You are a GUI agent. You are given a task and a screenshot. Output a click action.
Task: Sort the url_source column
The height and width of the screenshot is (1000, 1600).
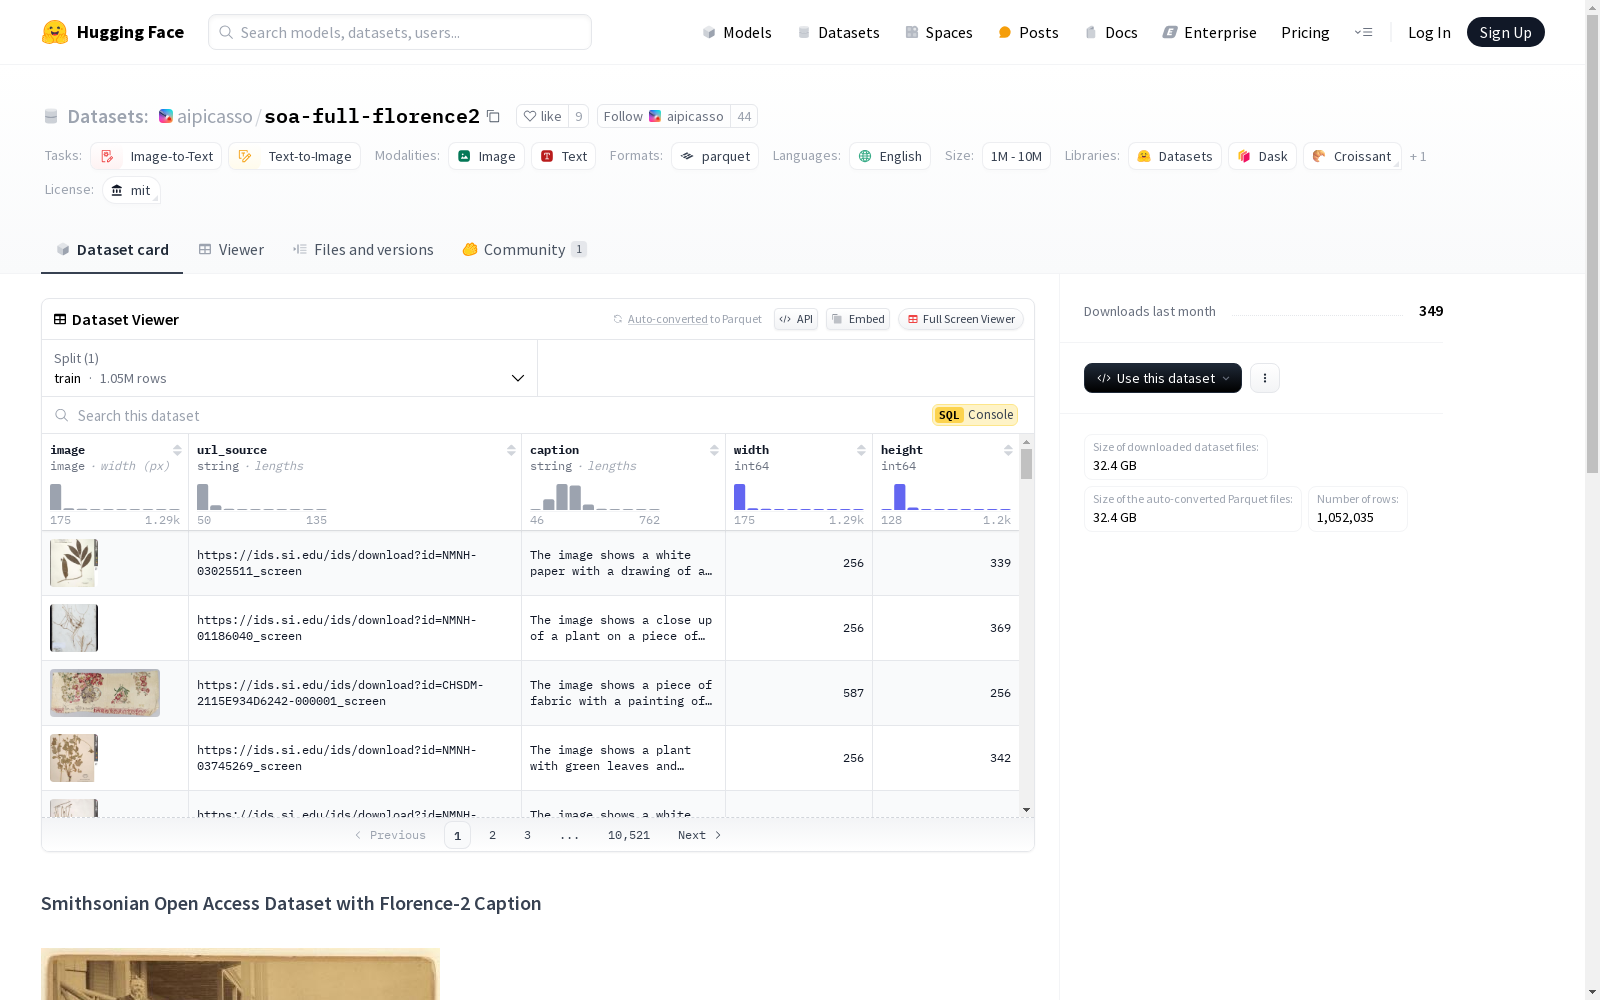point(511,450)
